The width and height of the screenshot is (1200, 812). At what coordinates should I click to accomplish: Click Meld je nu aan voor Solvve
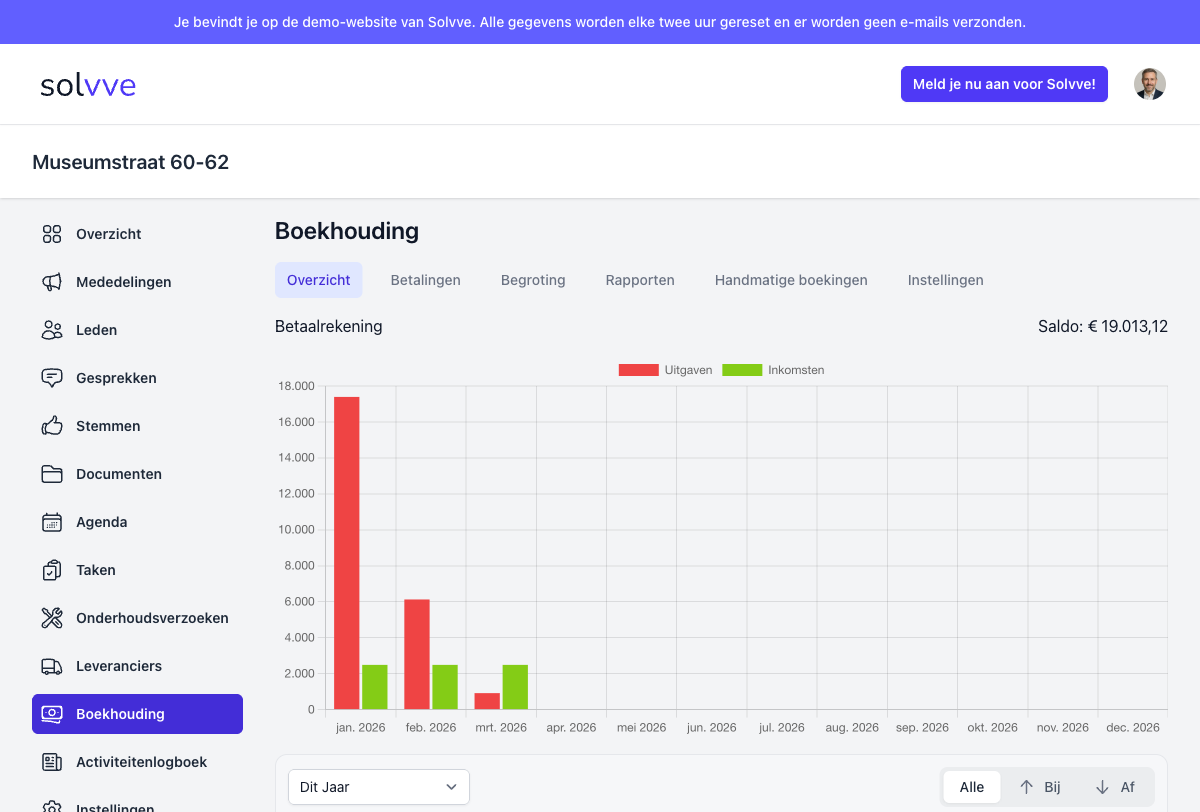1004,84
